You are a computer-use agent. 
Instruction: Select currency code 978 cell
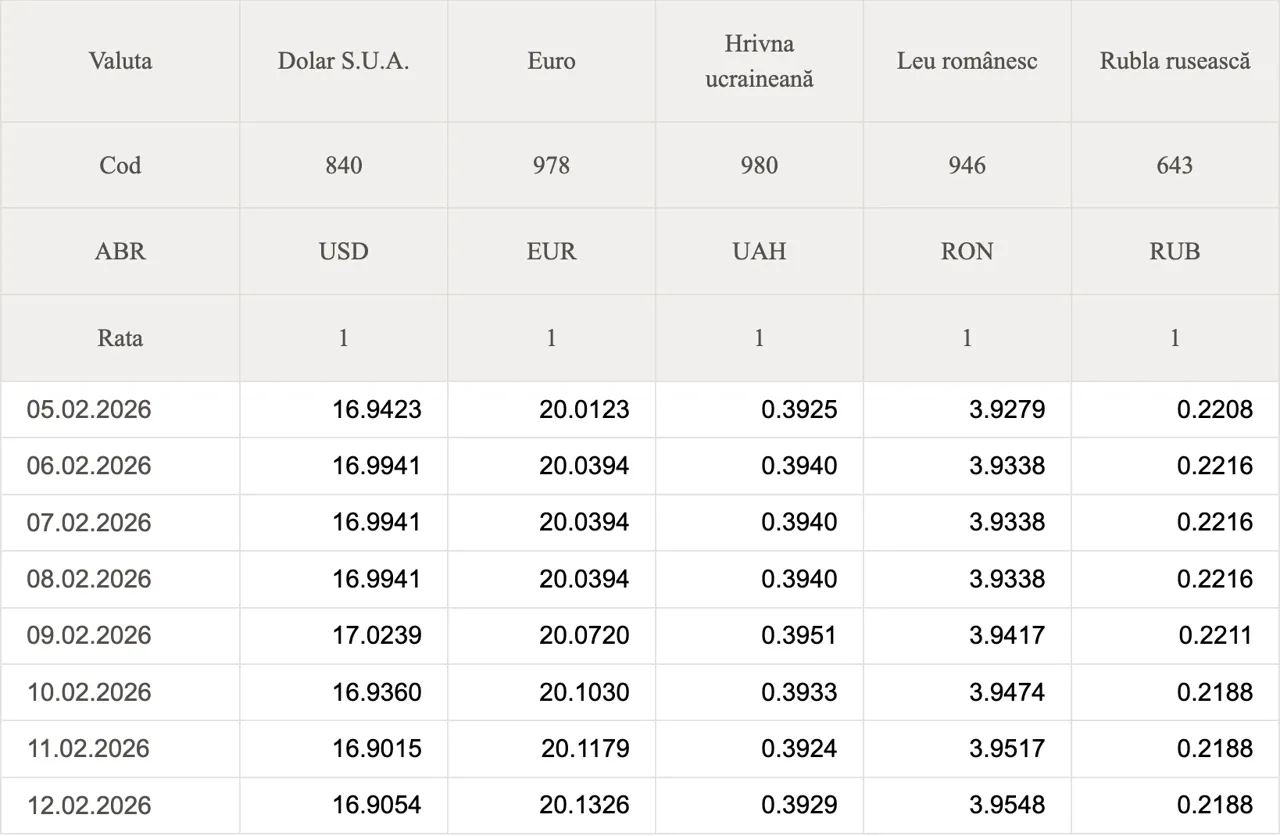point(551,165)
